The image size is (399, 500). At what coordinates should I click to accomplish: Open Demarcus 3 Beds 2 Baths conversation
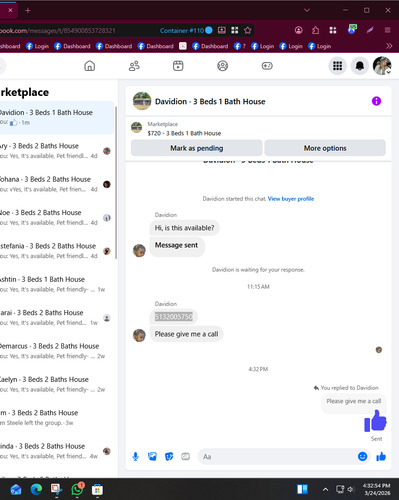click(56, 351)
